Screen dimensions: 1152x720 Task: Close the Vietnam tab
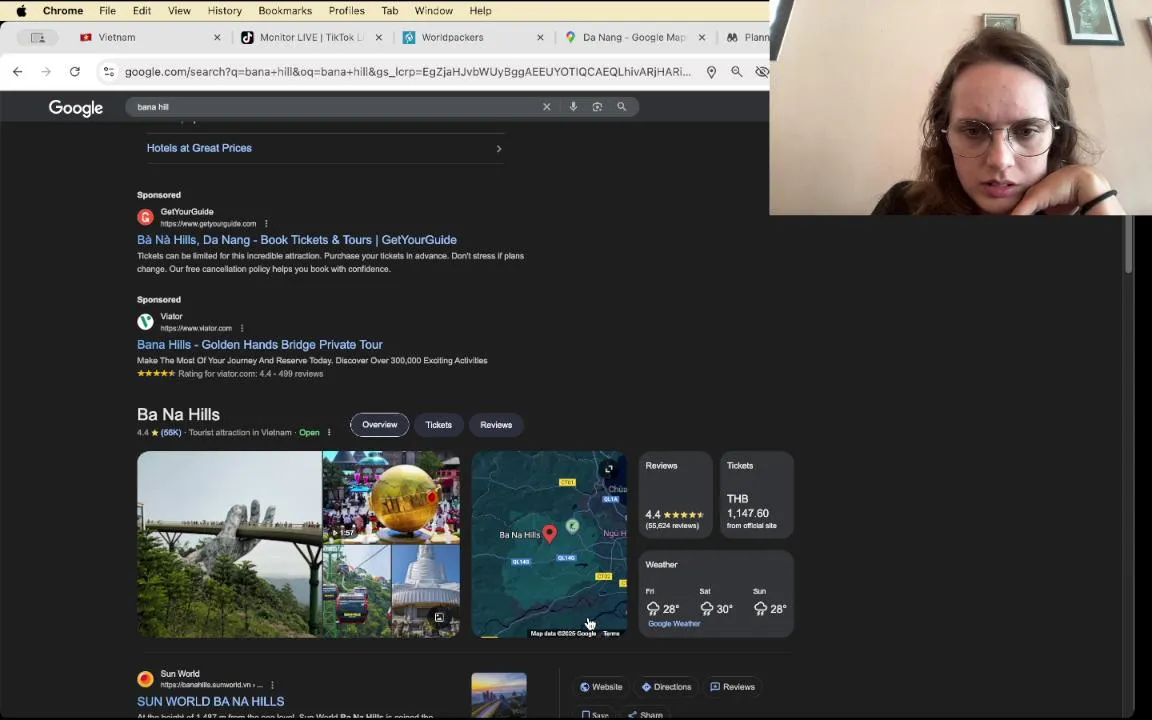tap(217, 37)
